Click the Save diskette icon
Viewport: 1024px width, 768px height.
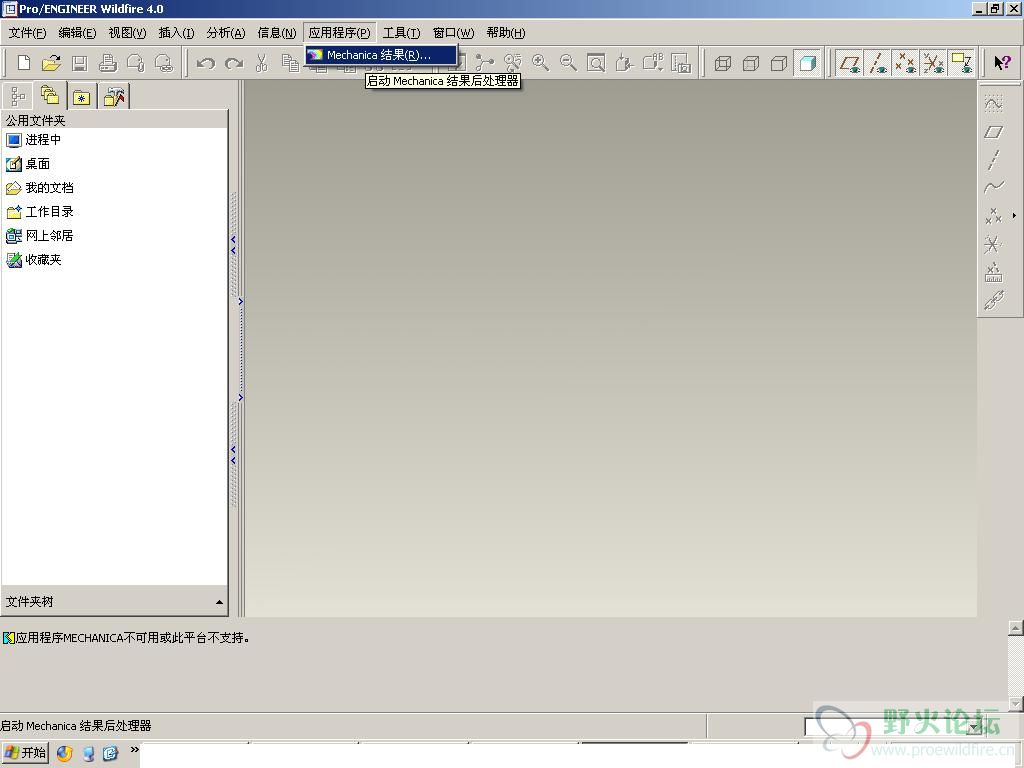pyautogui.click(x=80, y=63)
